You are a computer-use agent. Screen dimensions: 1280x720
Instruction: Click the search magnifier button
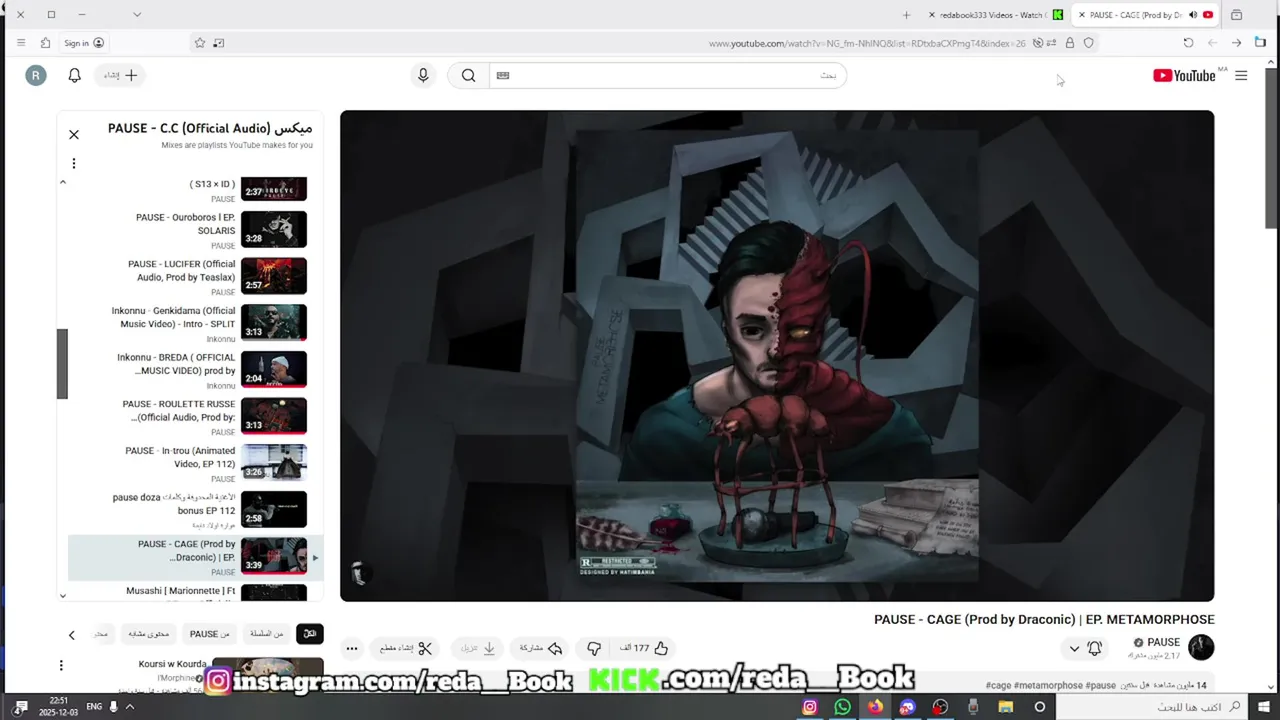pos(468,75)
